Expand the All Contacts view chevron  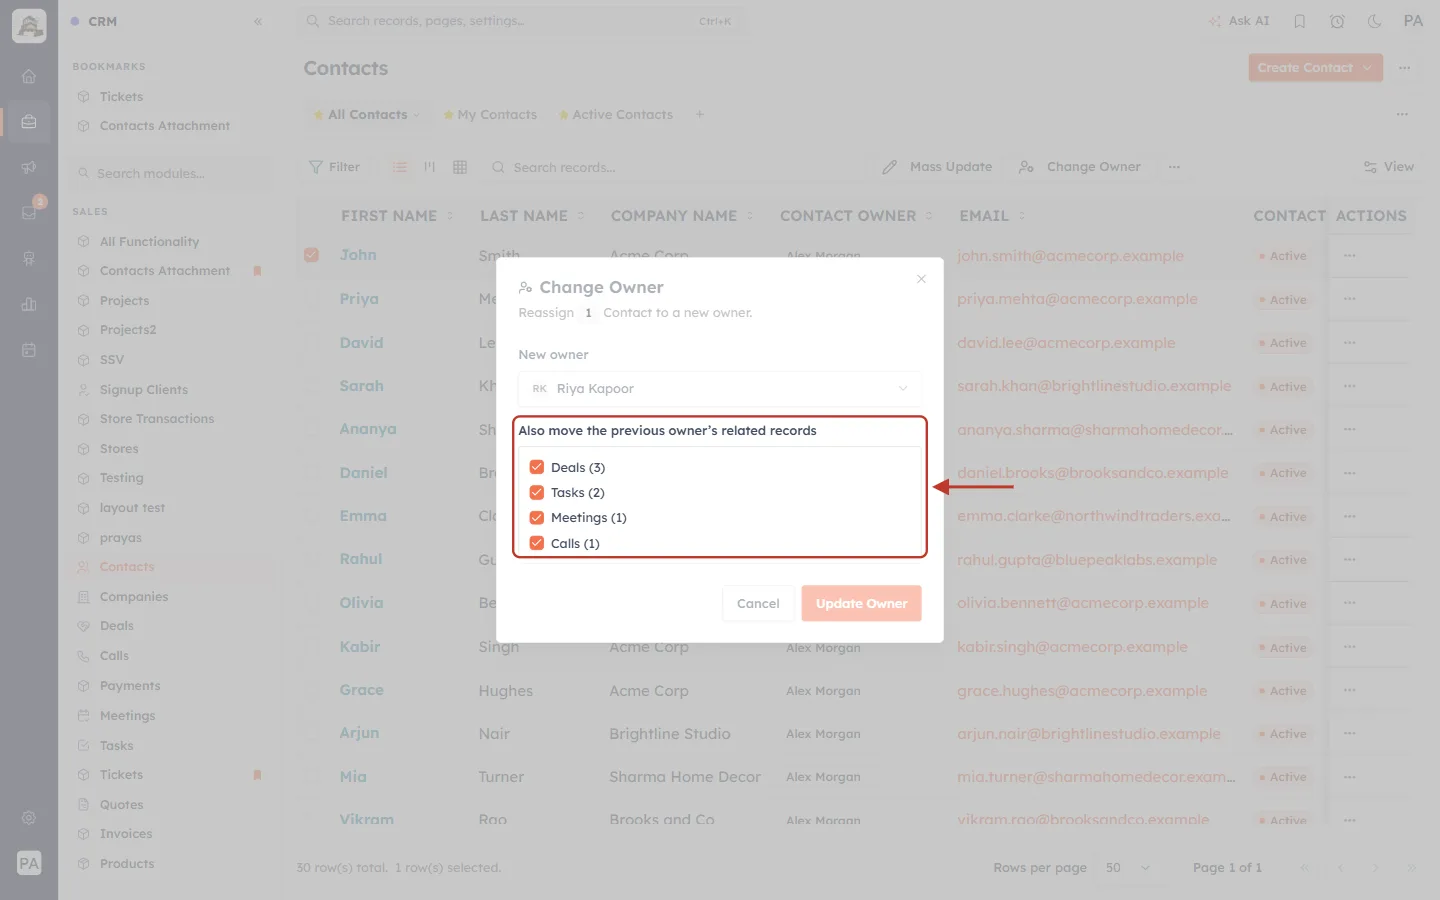[416, 115]
